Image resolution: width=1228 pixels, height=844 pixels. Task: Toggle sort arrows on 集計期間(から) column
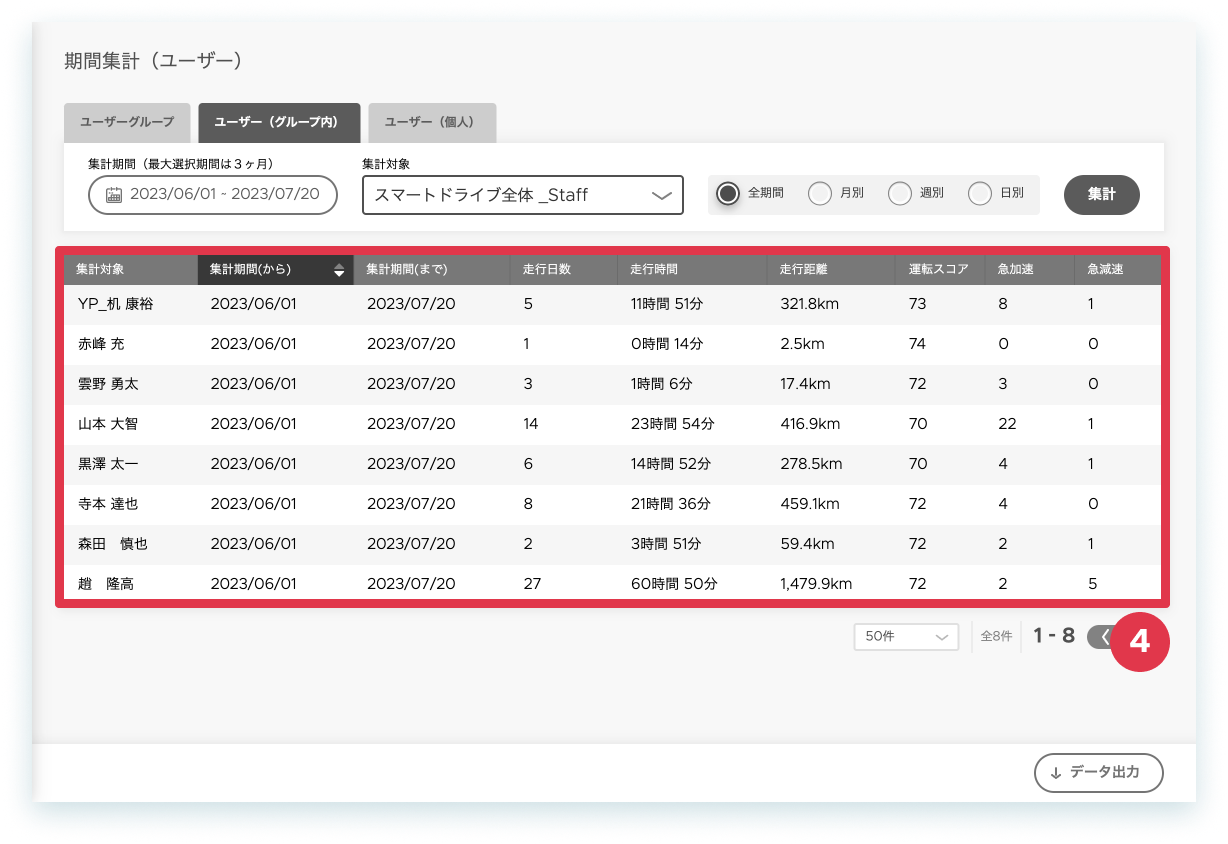(x=339, y=270)
